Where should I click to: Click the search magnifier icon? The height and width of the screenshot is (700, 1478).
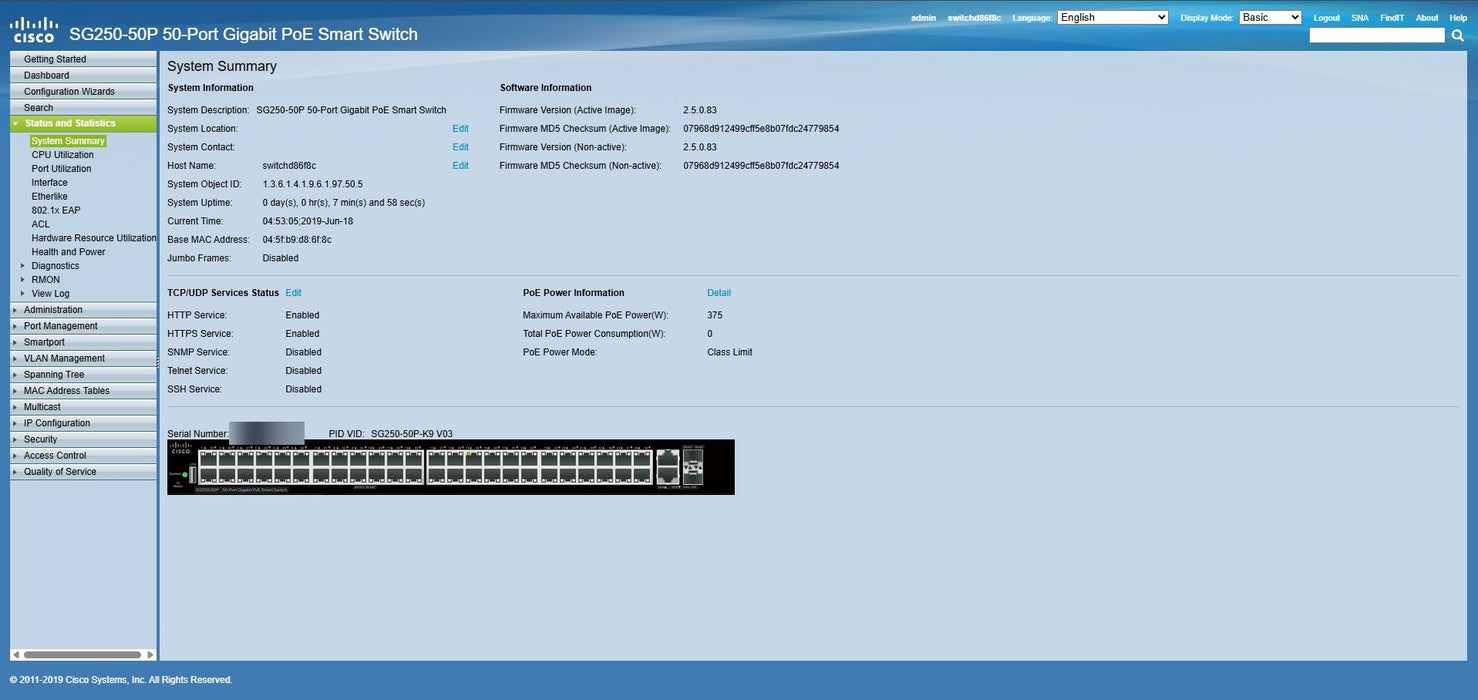[x=1457, y=35]
